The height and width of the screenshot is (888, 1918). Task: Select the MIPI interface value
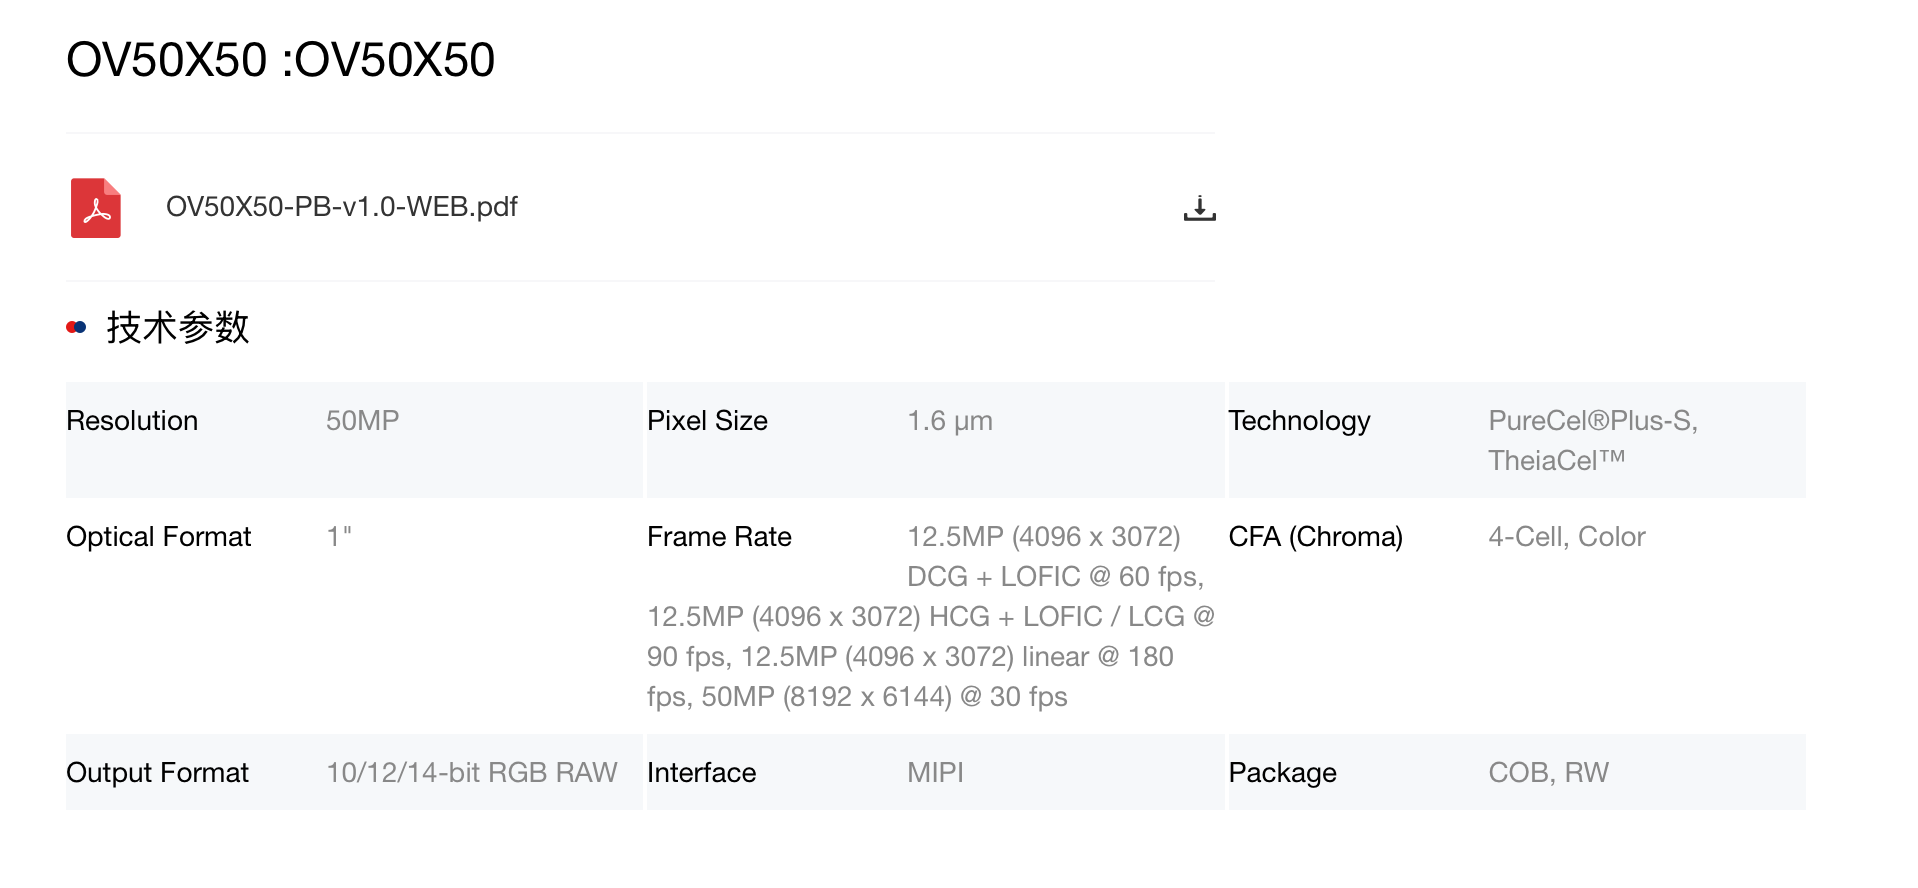pyautogui.click(x=935, y=773)
